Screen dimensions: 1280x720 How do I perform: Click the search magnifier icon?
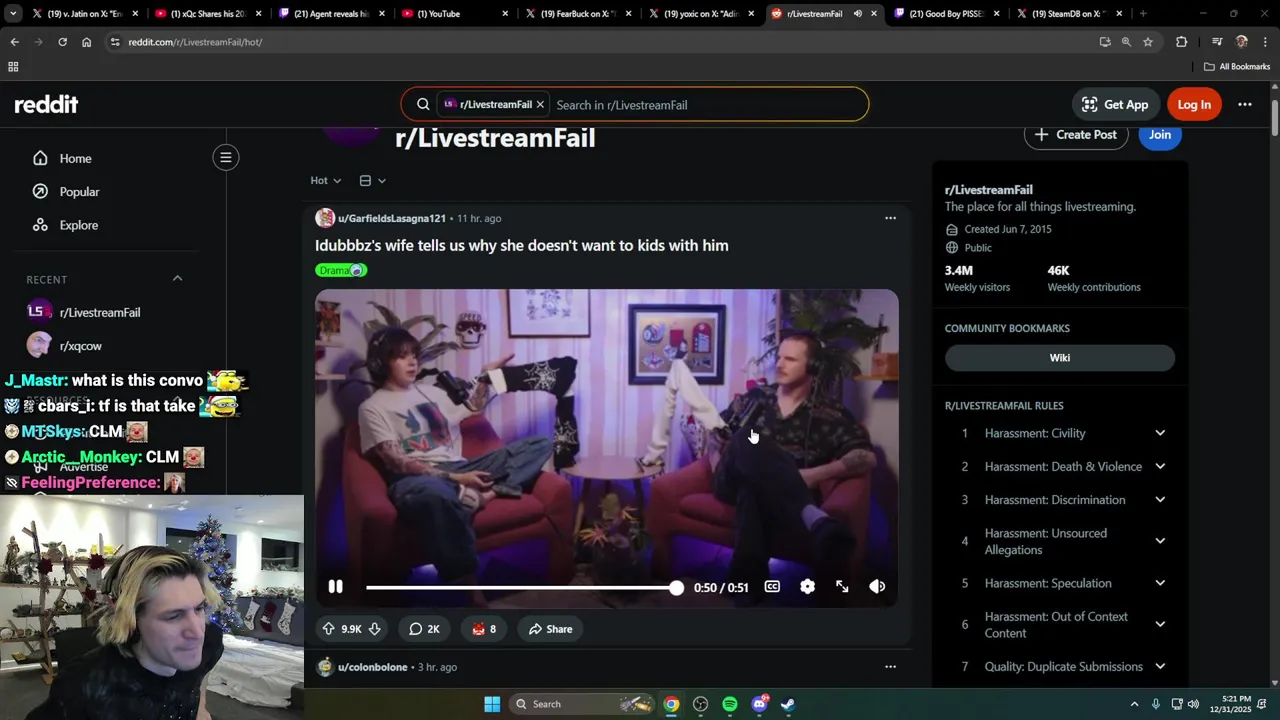click(423, 104)
